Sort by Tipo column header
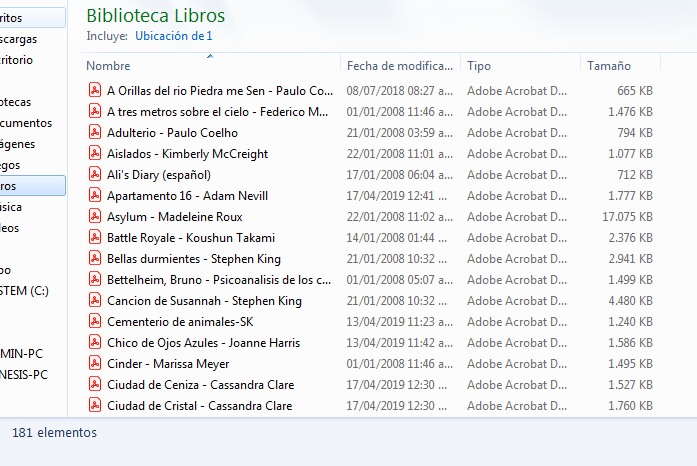The height and width of the screenshot is (466, 697). point(479,66)
